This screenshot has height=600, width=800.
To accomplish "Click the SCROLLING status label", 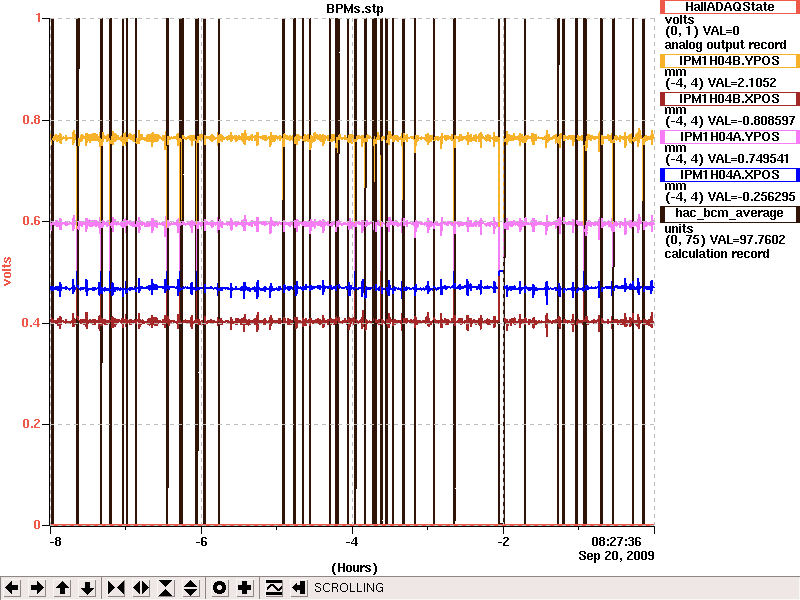I will [349, 588].
